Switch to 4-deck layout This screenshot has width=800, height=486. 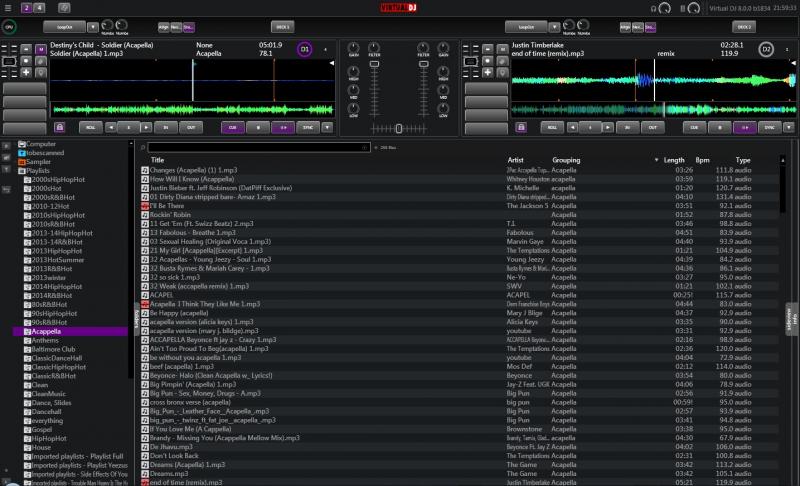coord(39,8)
